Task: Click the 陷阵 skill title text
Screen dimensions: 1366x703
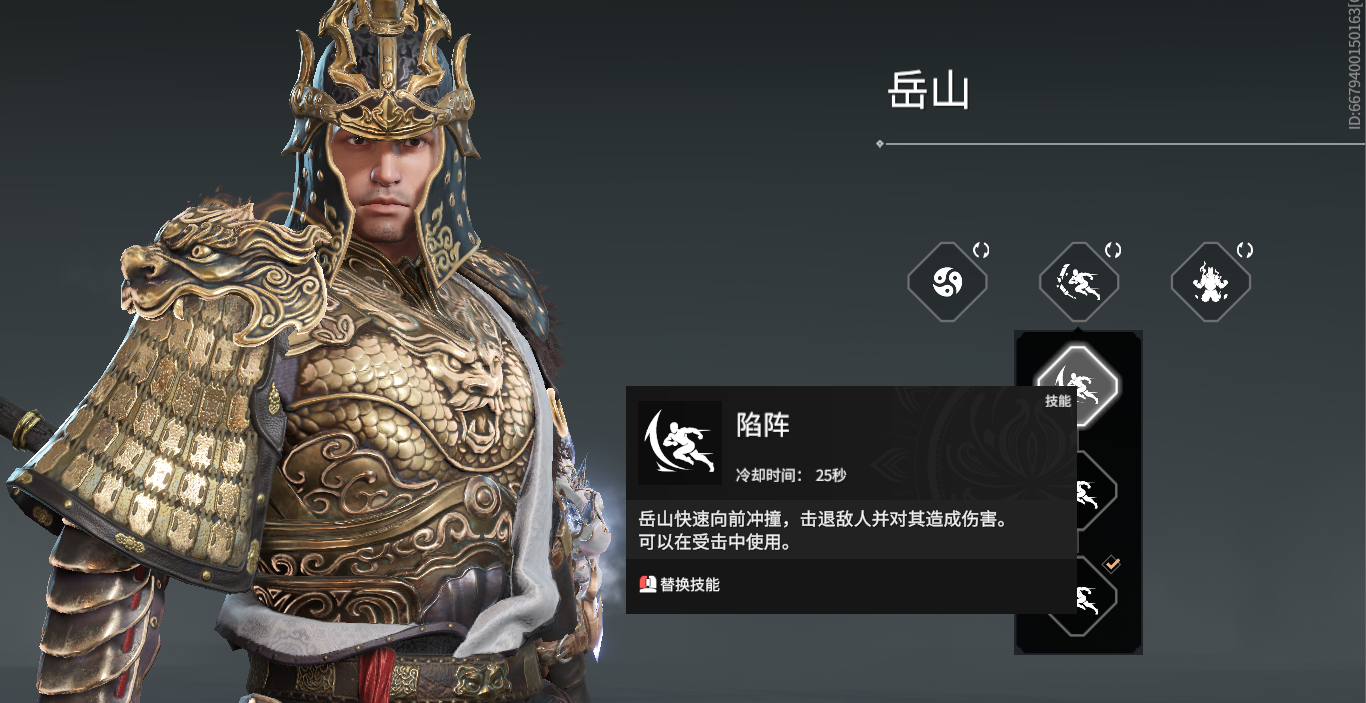Action: point(763,425)
